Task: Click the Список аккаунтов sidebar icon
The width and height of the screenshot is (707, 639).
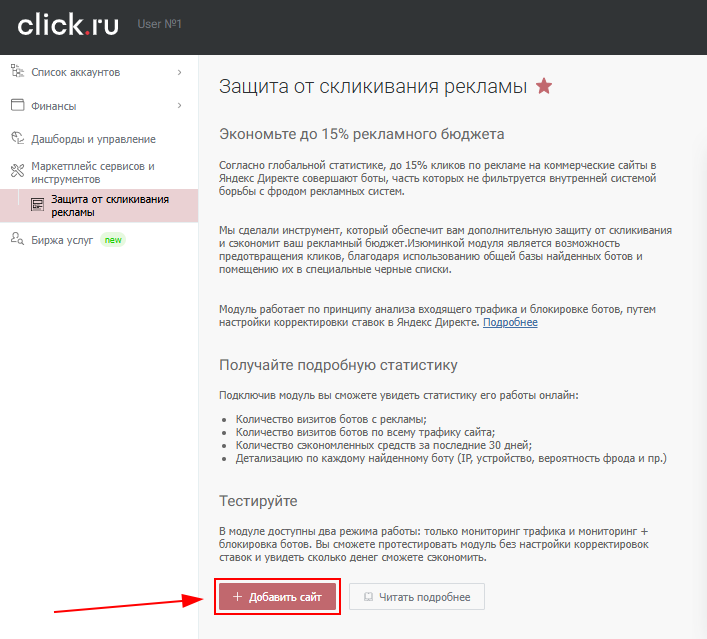Action: [16, 71]
